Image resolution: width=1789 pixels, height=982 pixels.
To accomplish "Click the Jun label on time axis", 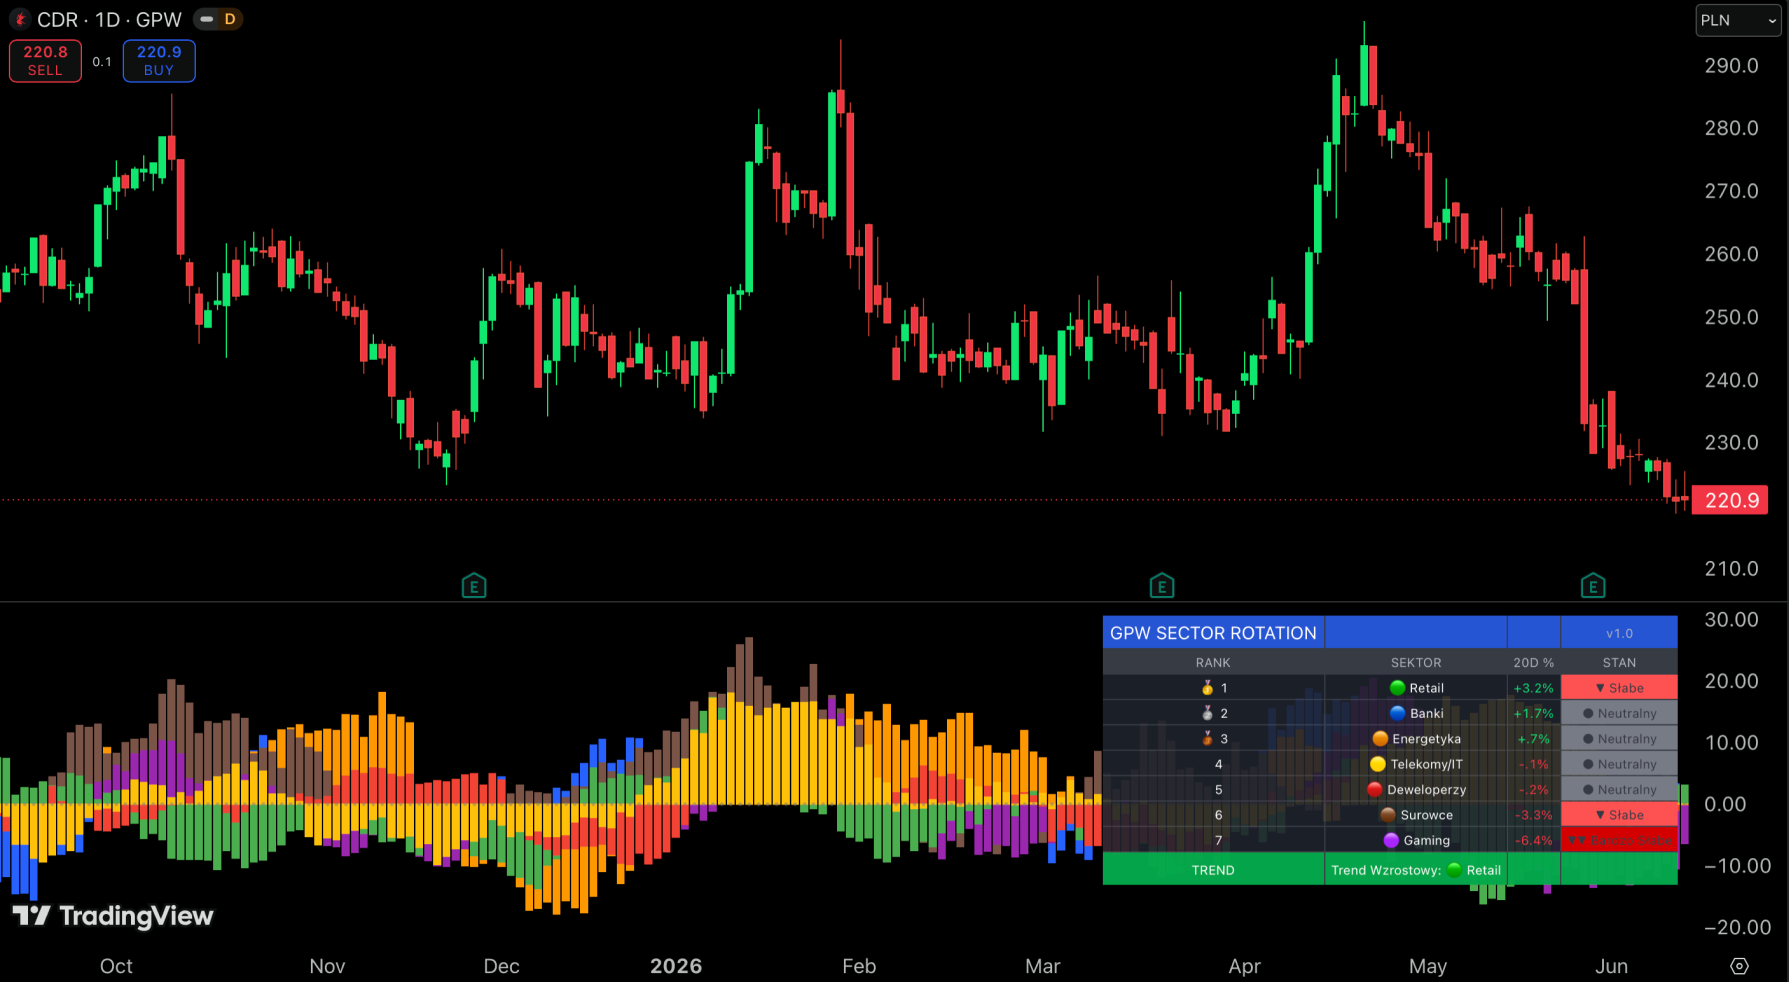I will click(x=1611, y=966).
